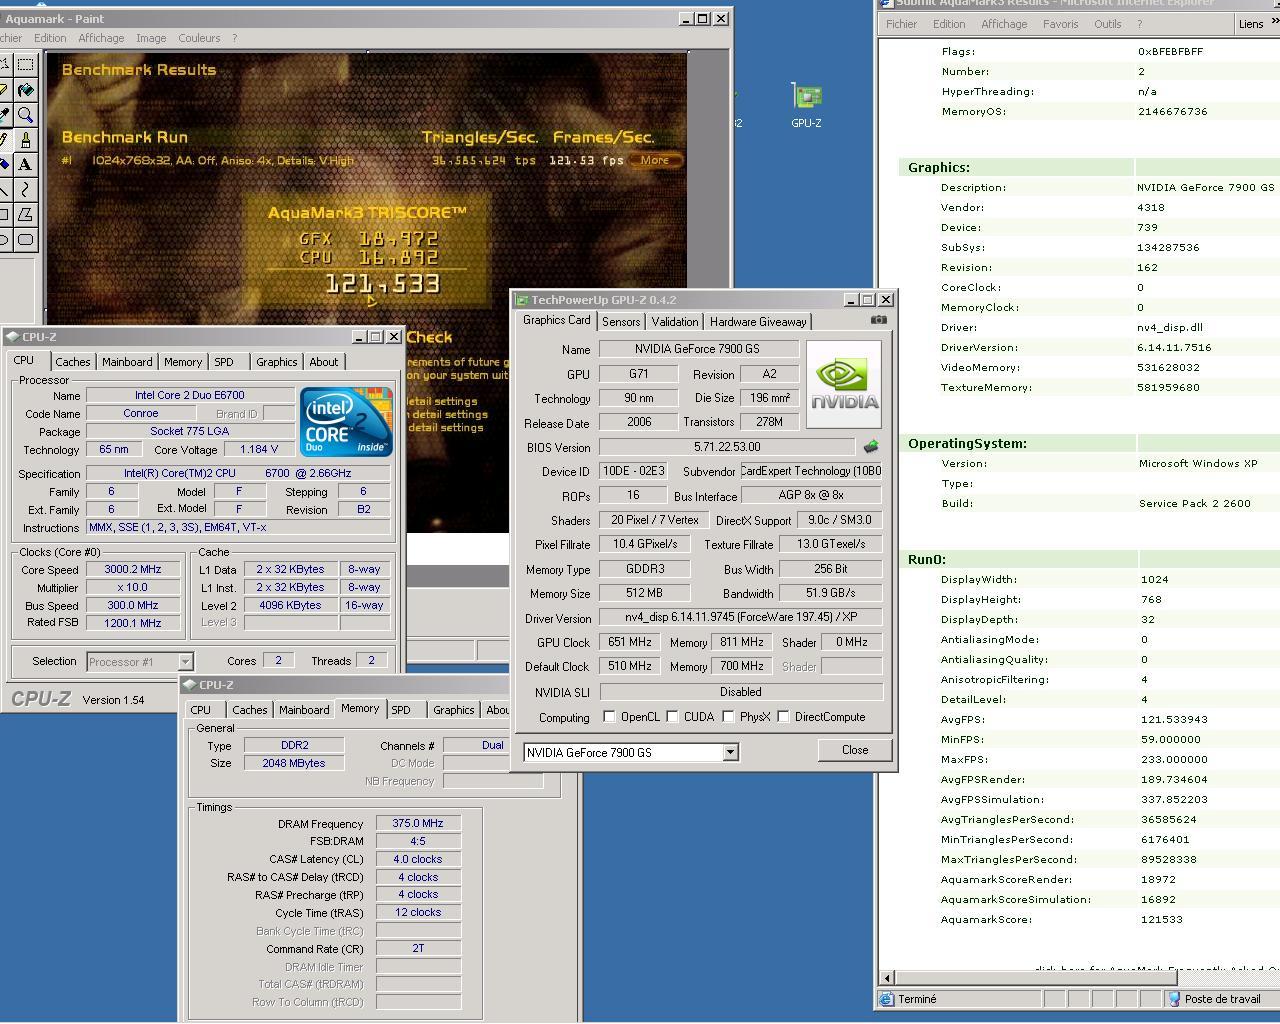Open Couleurs menu in Paint
The width and height of the screenshot is (1280, 1024).
point(199,38)
